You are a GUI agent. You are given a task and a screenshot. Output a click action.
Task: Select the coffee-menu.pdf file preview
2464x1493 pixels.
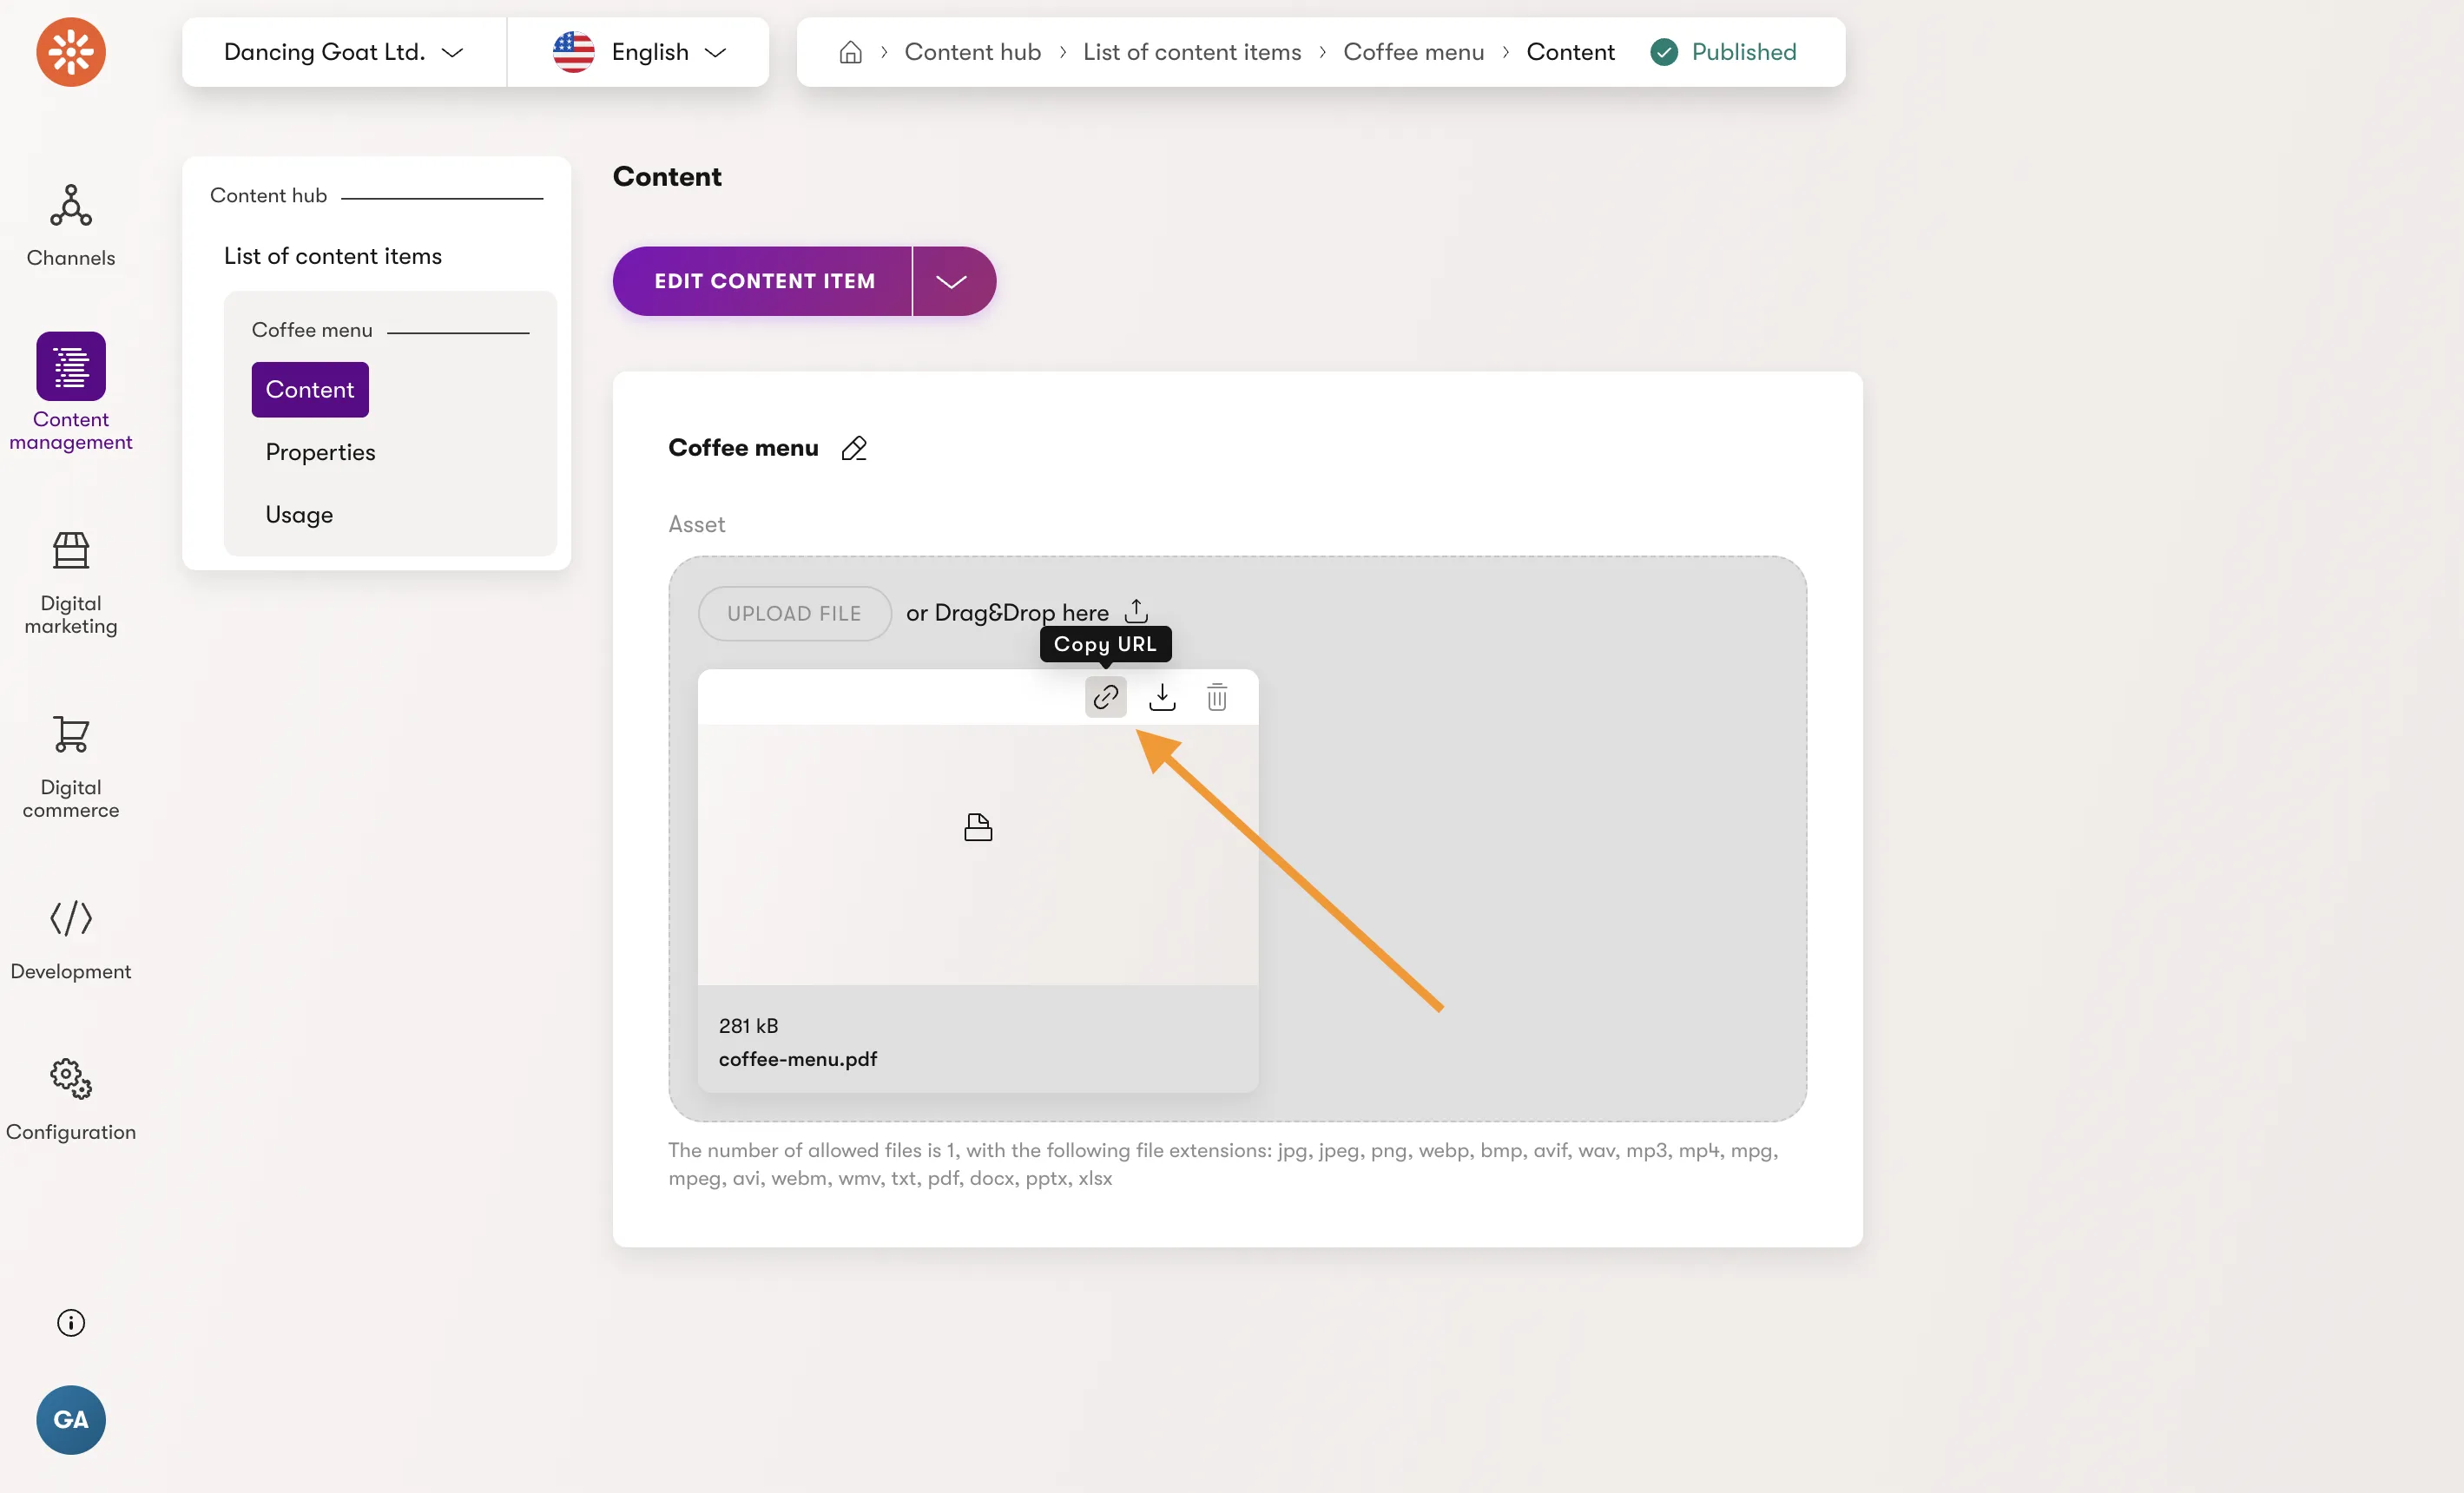click(978, 855)
